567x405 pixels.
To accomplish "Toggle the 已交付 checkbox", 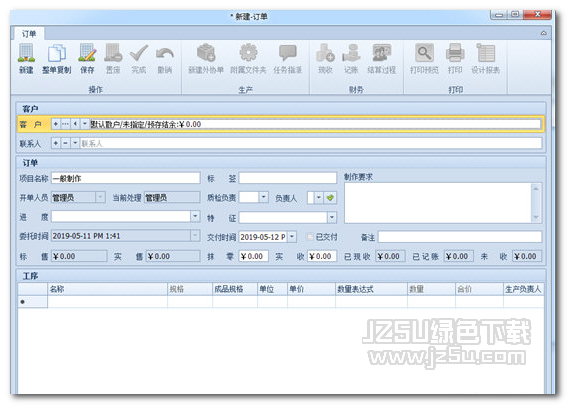I will (x=310, y=237).
